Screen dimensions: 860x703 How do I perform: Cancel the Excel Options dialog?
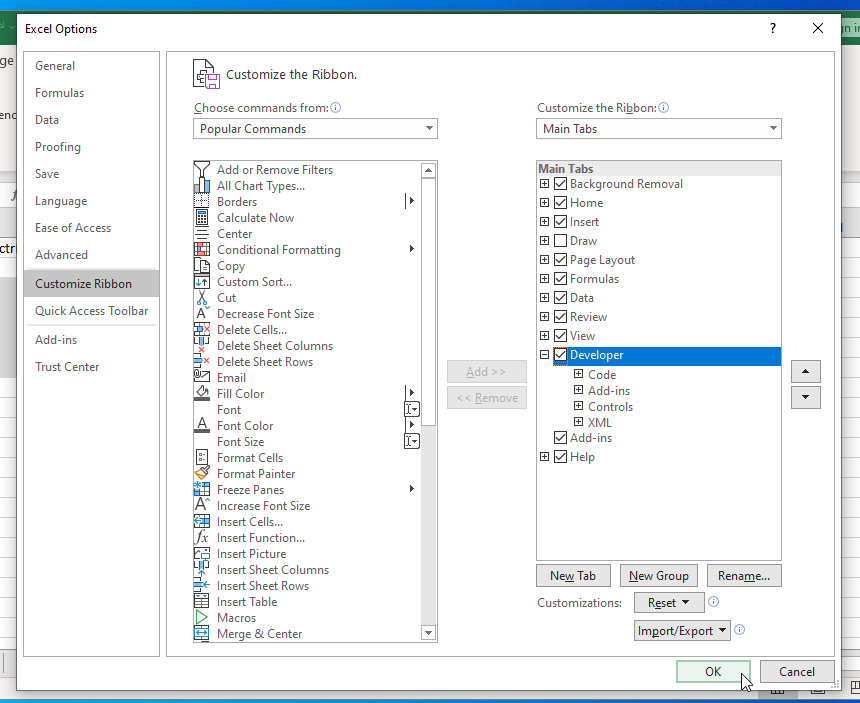point(797,672)
